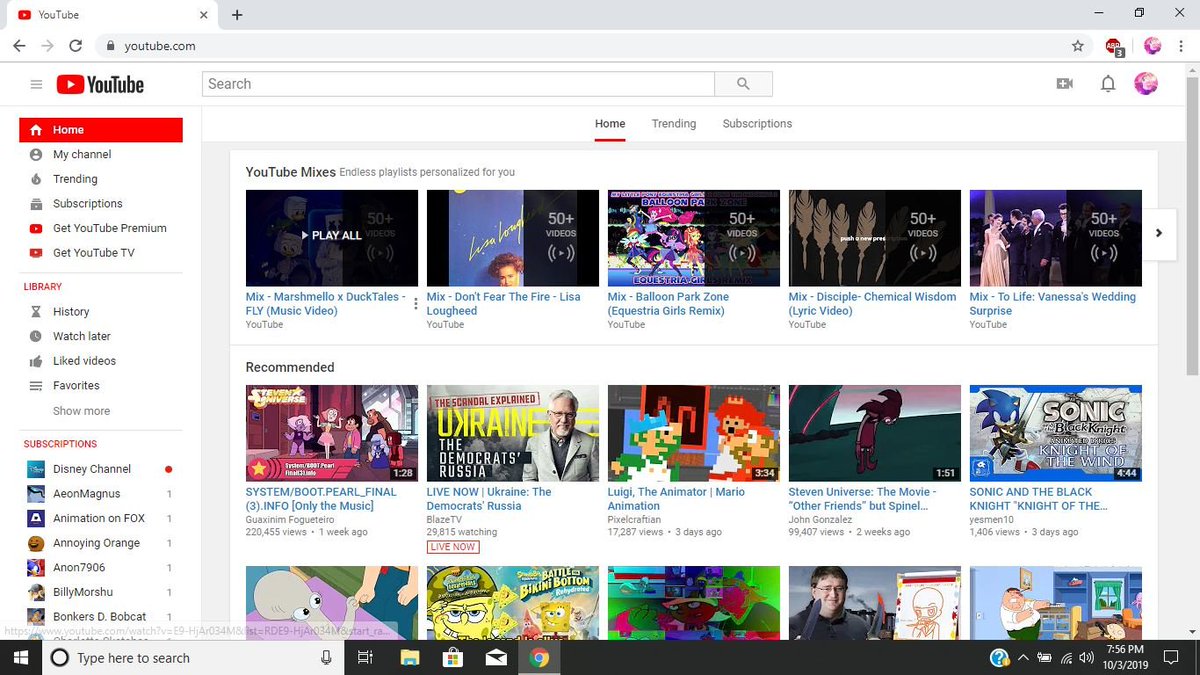The width and height of the screenshot is (1200, 675).
Task: Open Luigi, The Animator thumbnail
Action: [x=694, y=433]
